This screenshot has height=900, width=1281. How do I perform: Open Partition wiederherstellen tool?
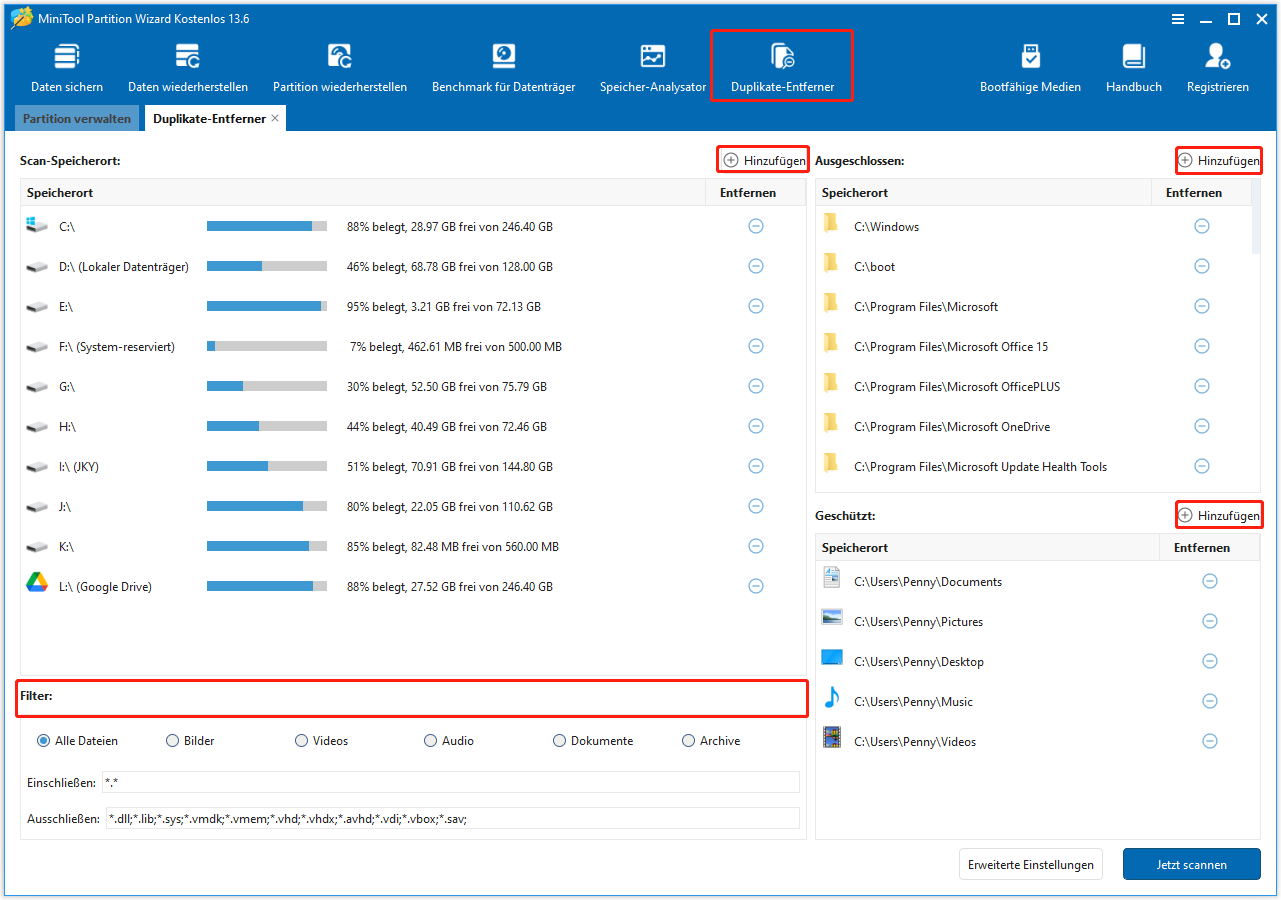340,68
